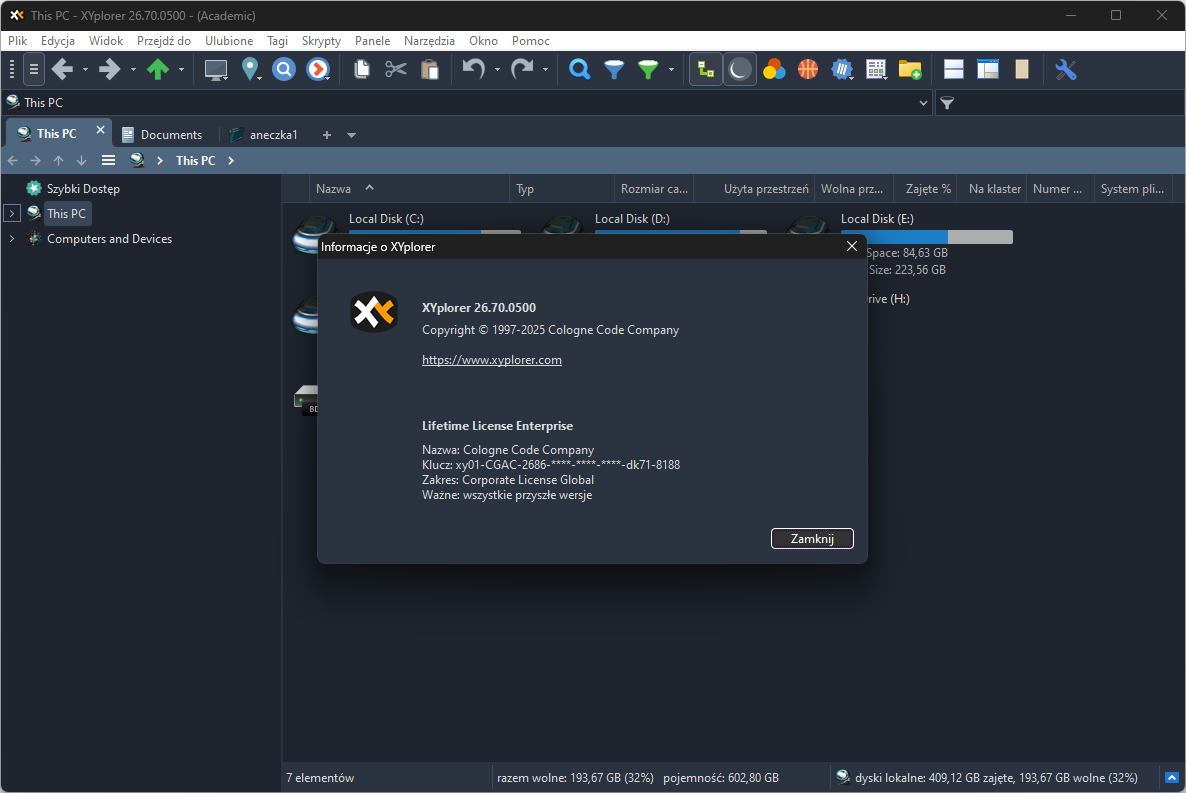Image resolution: width=1186 pixels, height=793 pixels.
Task: Click the blue circle Find Files icon
Action: [284, 70]
